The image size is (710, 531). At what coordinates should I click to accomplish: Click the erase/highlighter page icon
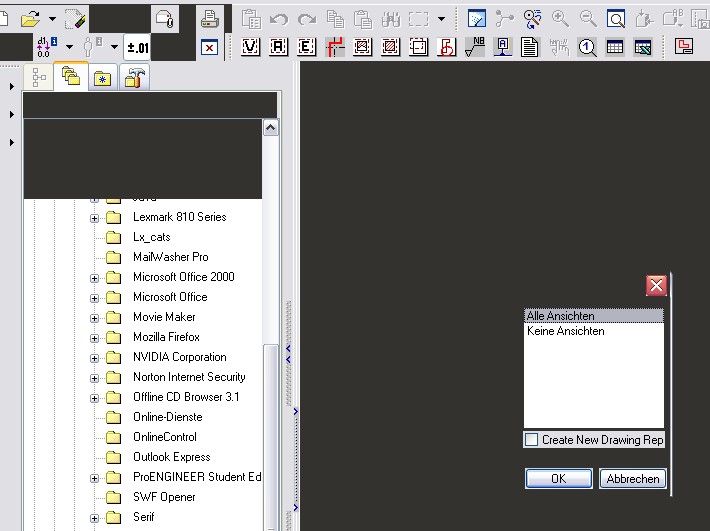pyautogui.click(x=75, y=19)
